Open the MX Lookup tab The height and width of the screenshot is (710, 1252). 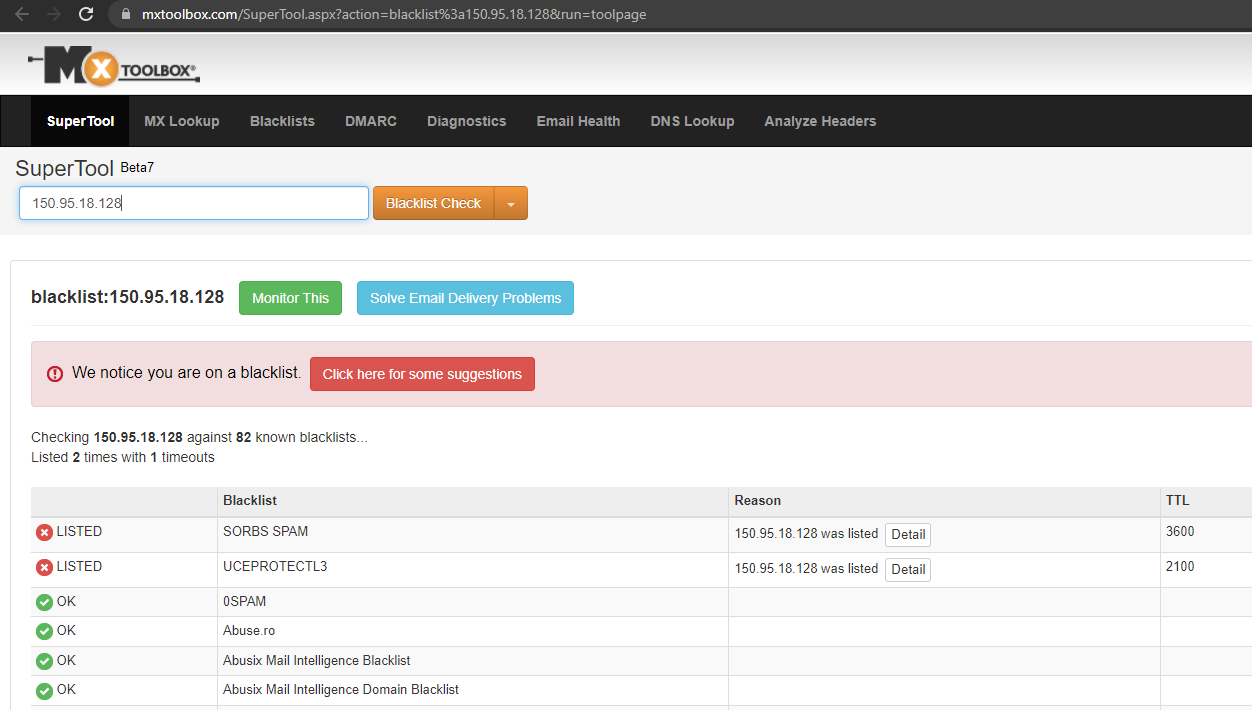tap(182, 121)
